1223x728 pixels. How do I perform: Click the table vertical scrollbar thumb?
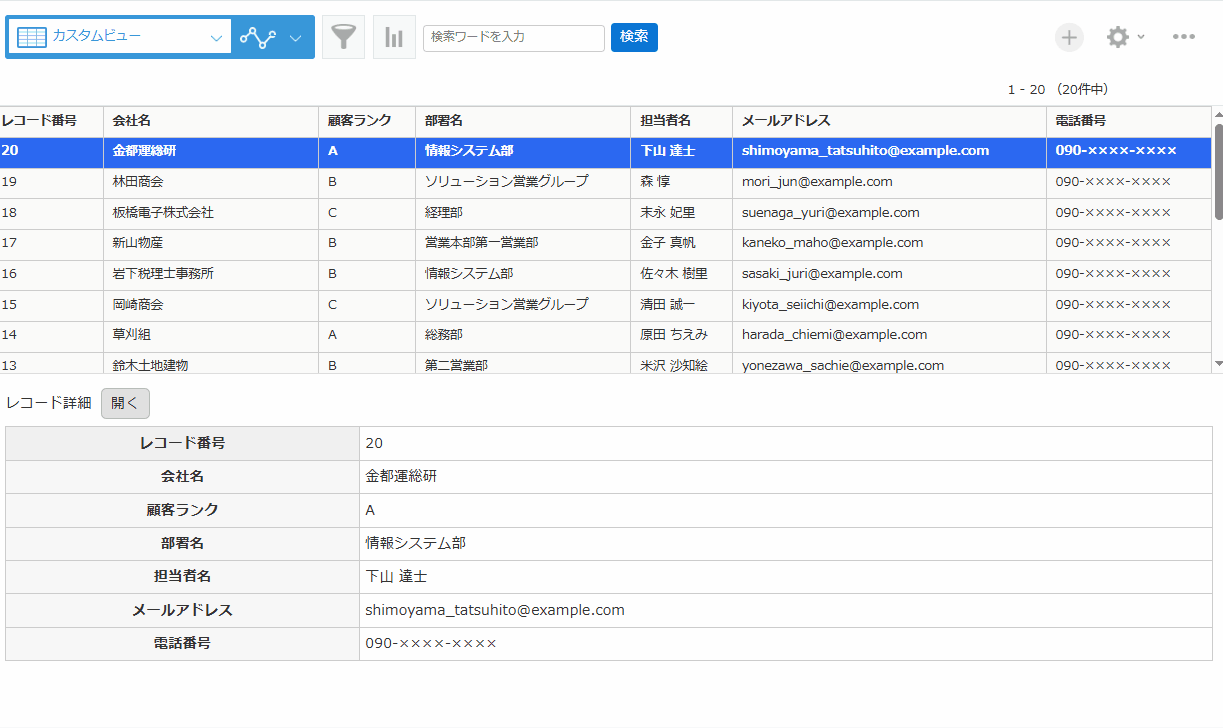click(x=1218, y=171)
